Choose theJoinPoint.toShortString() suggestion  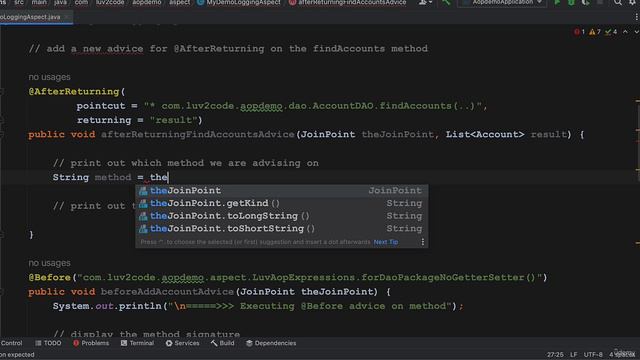tap(282, 229)
